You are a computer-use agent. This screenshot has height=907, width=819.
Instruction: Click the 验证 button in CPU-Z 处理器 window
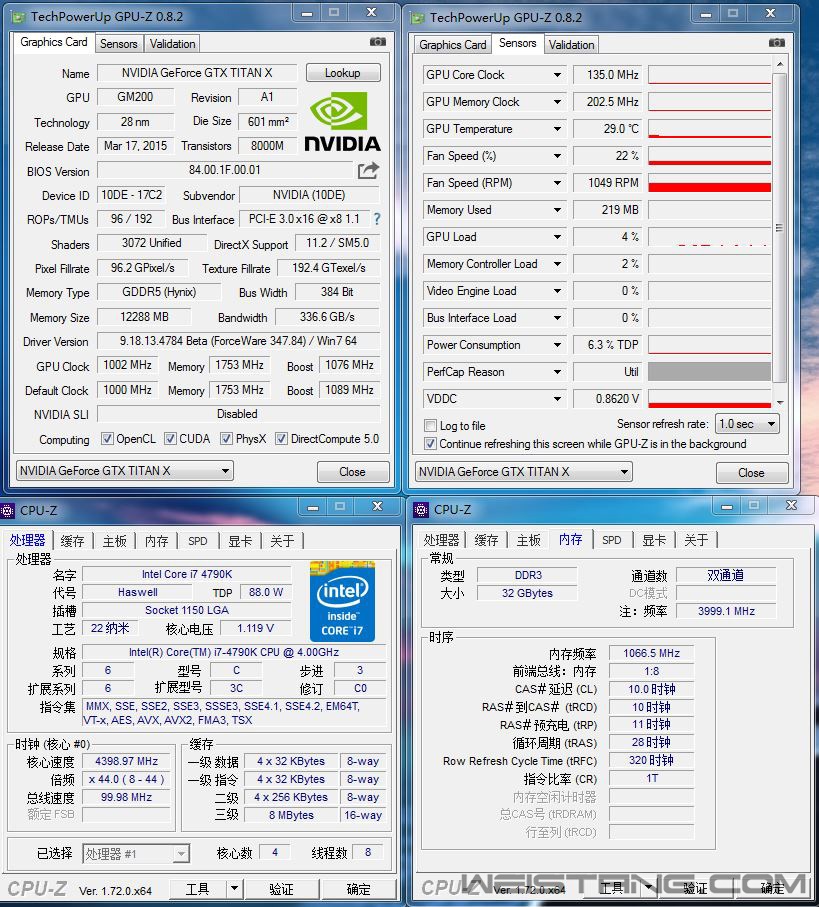point(282,888)
